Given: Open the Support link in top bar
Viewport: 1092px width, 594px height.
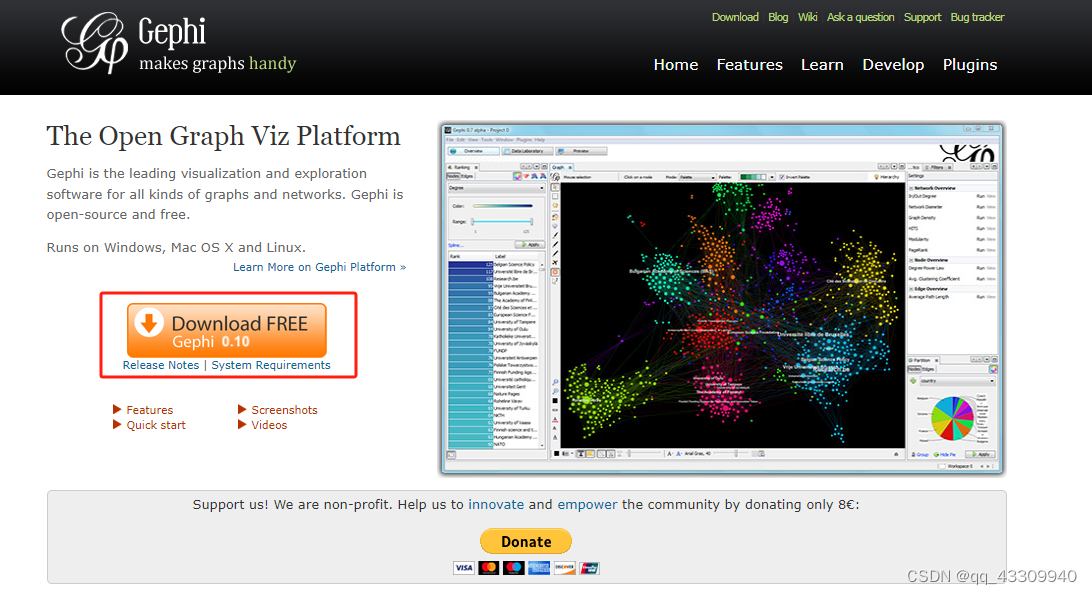Looking at the screenshot, I should [922, 17].
